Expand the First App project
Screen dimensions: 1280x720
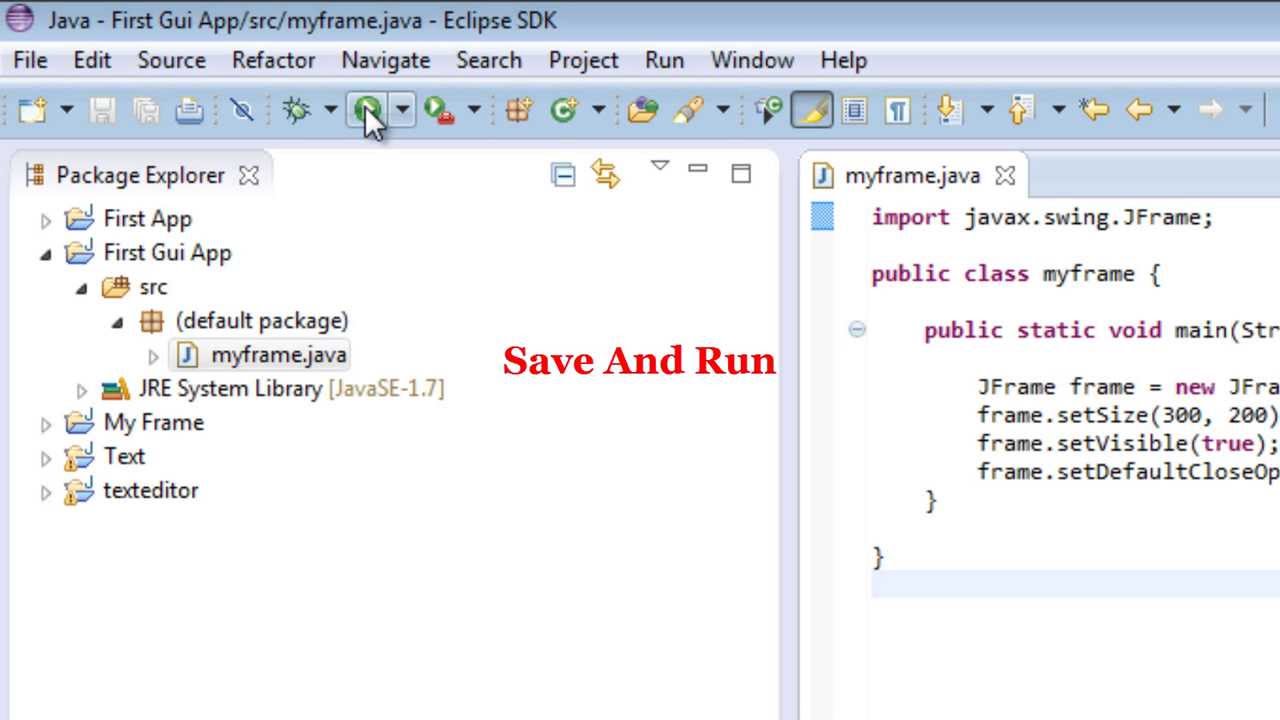pos(45,220)
